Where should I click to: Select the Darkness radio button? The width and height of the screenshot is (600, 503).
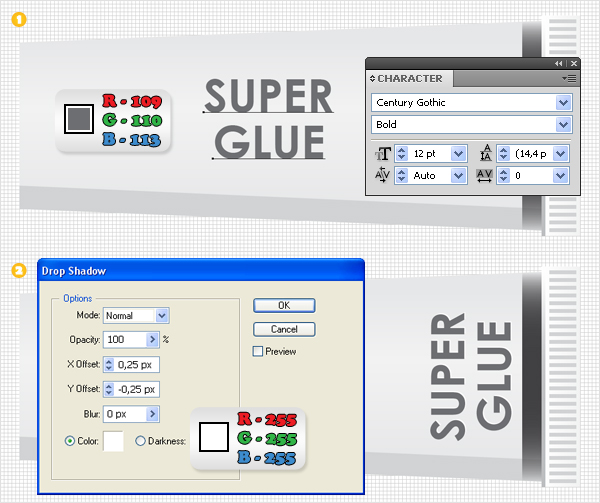coord(140,441)
